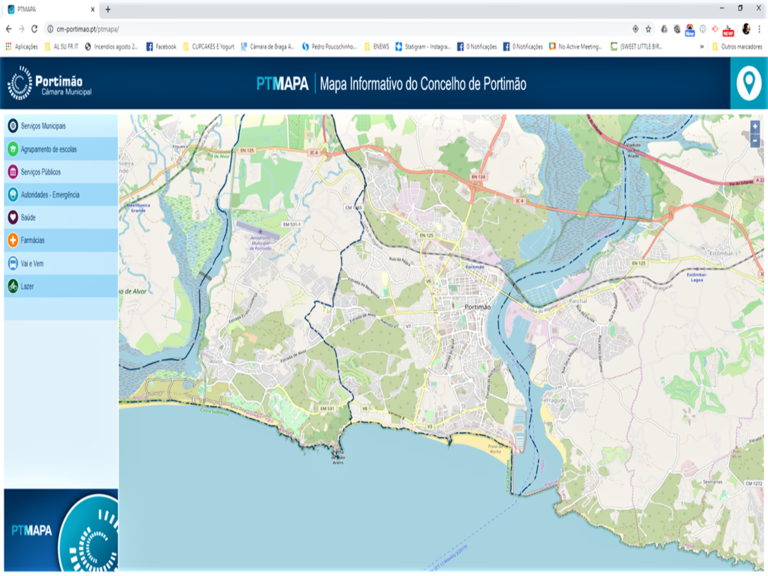Reload the page using browser refresh icon
Screen dimensions: 768x576
(x=34, y=29)
